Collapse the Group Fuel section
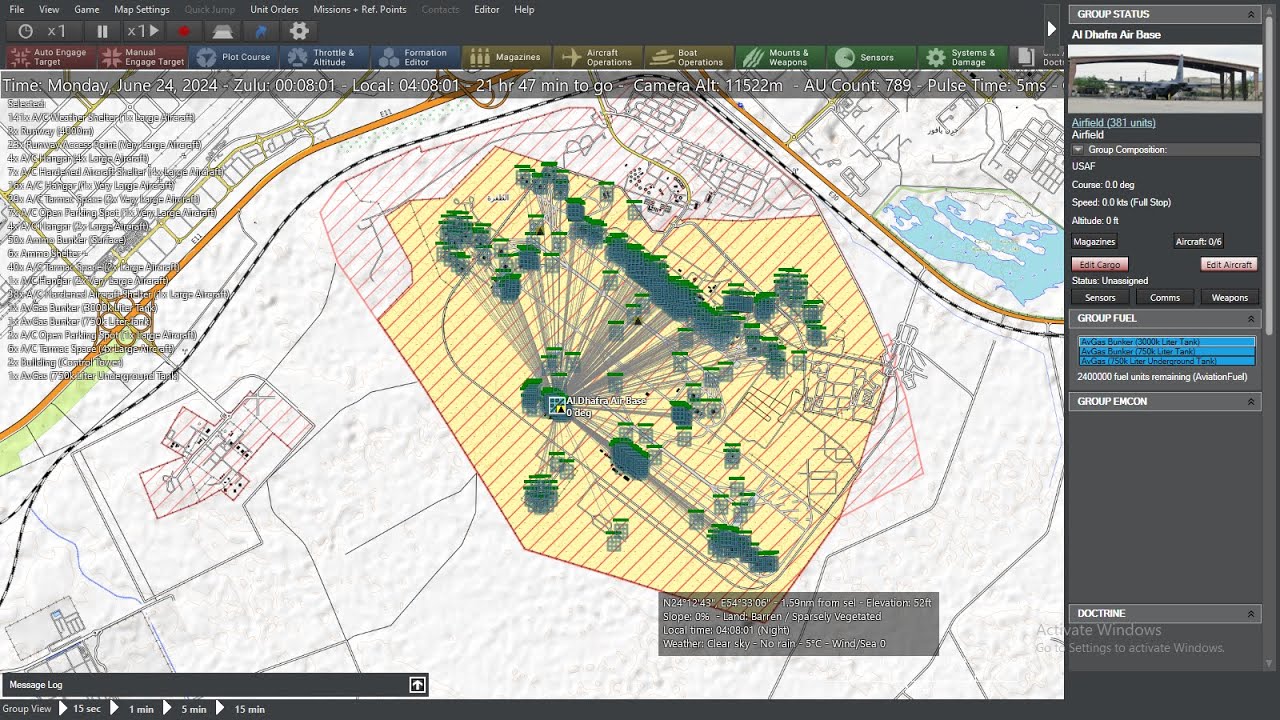Screen dimensions: 1280x720 coord(1250,318)
